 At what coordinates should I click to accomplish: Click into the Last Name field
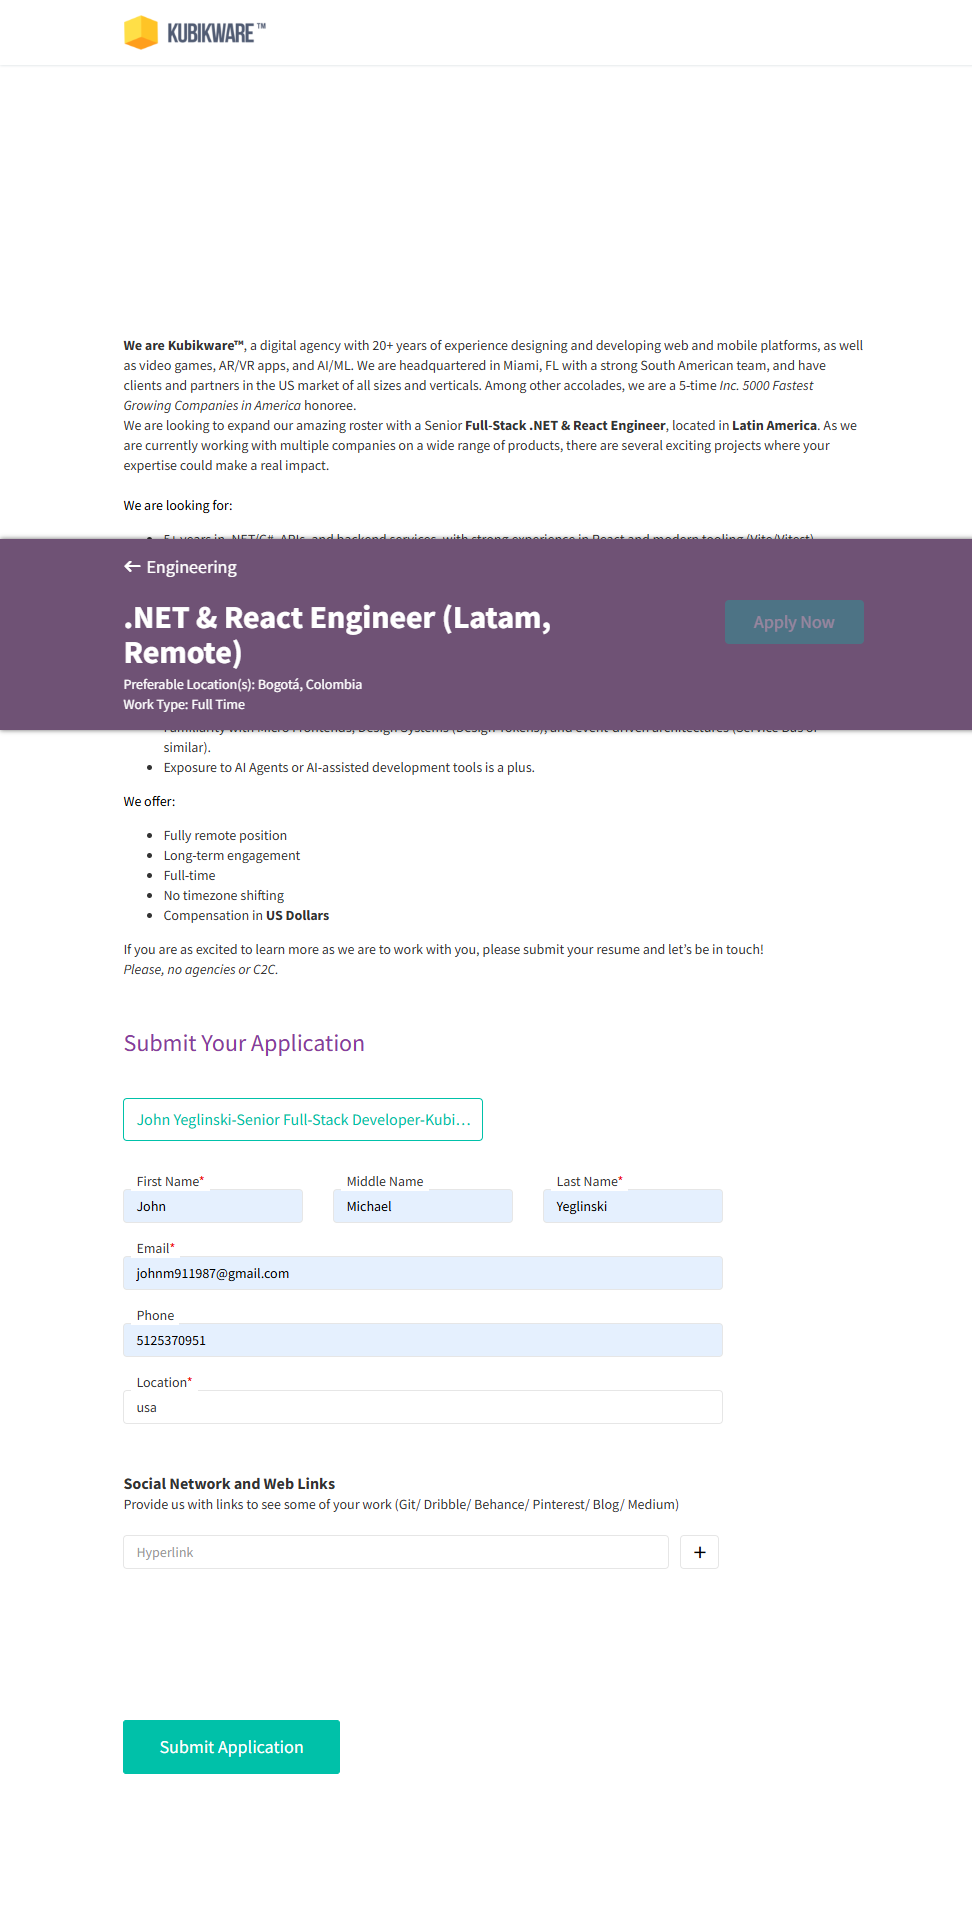point(633,1207)
